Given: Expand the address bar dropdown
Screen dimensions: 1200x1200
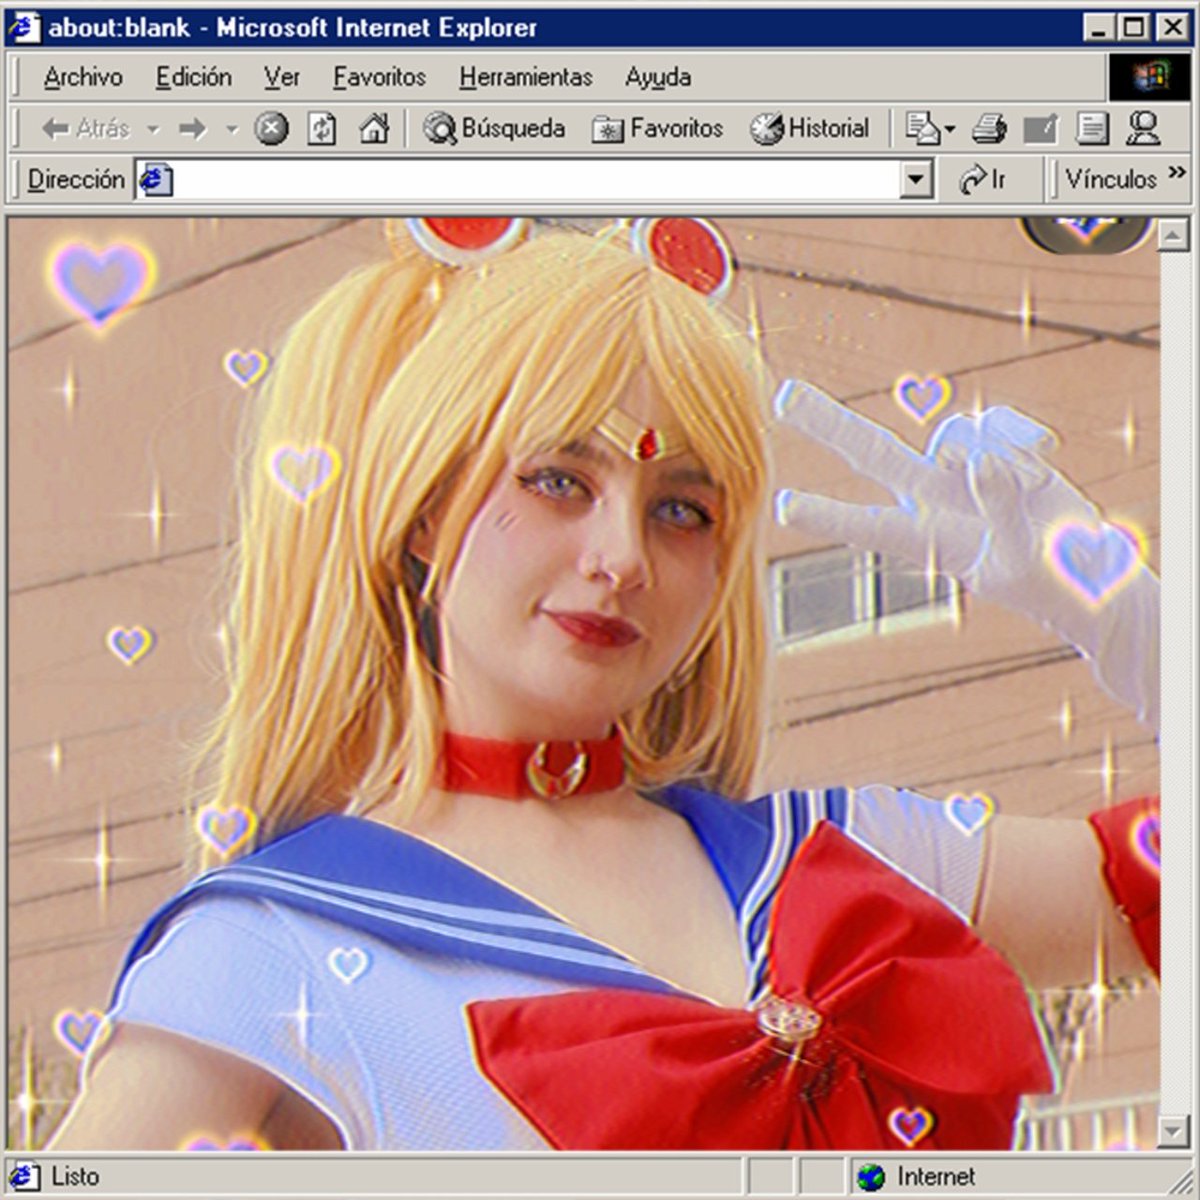Looking at the screenshot, I should click(916, 181).
